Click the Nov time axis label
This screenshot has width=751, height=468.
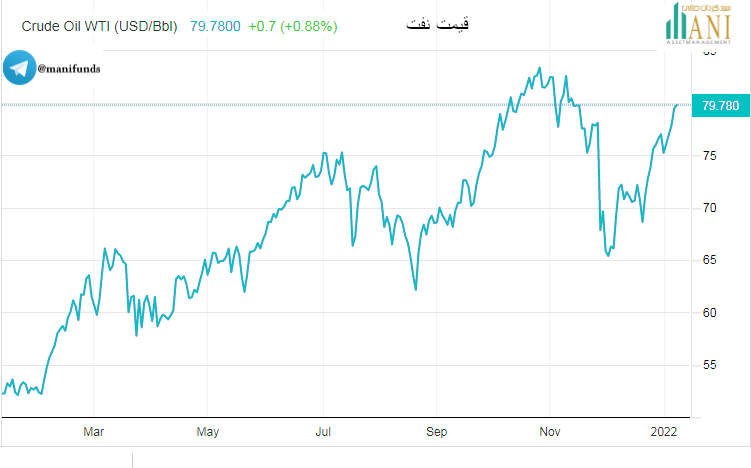coord(550,432)
